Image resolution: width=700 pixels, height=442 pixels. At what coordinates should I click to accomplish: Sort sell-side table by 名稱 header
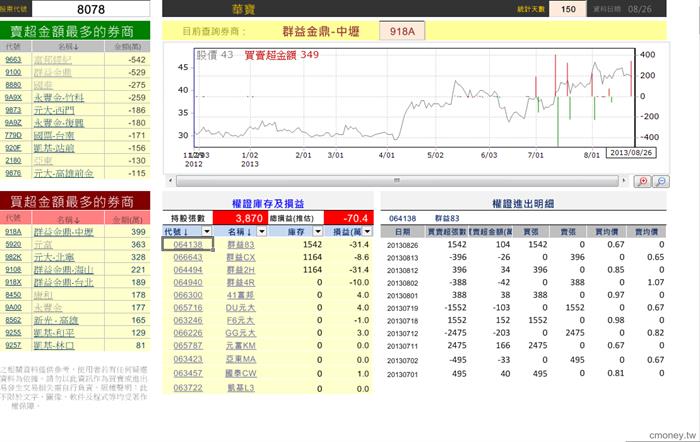pyautogui.click(x=68, y=46)
